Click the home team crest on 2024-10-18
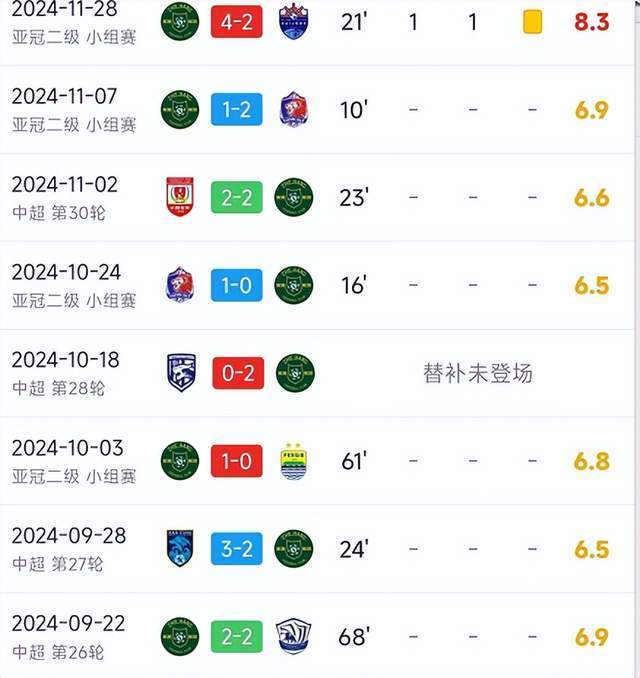This screenshot has height=678, width=640. click(x=180, y=373)
